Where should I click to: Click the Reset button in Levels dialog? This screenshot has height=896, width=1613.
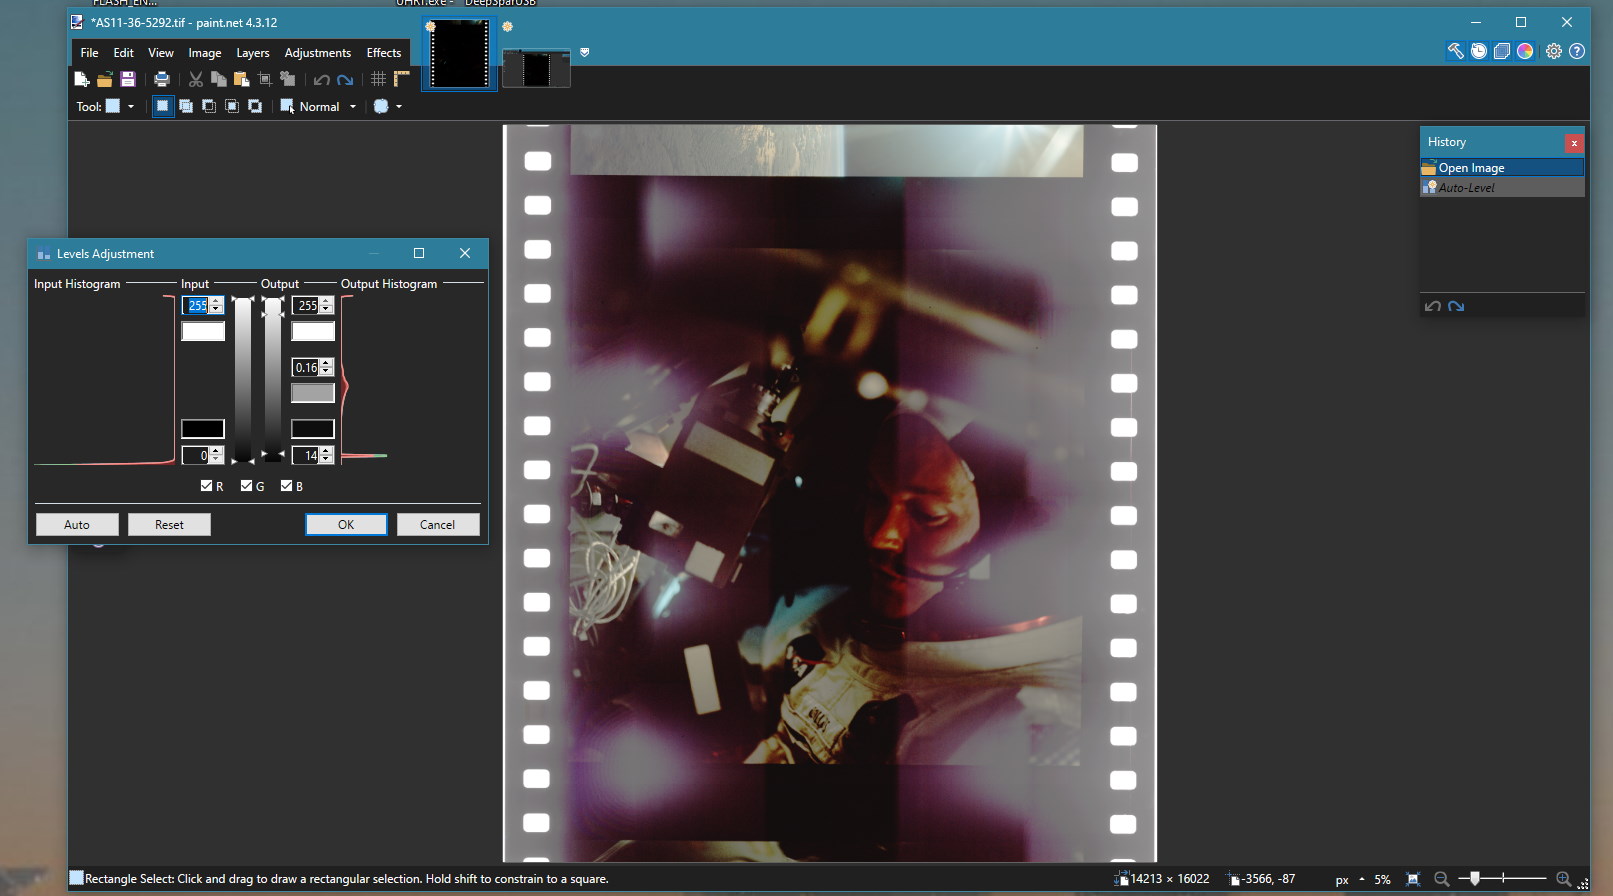169,524
